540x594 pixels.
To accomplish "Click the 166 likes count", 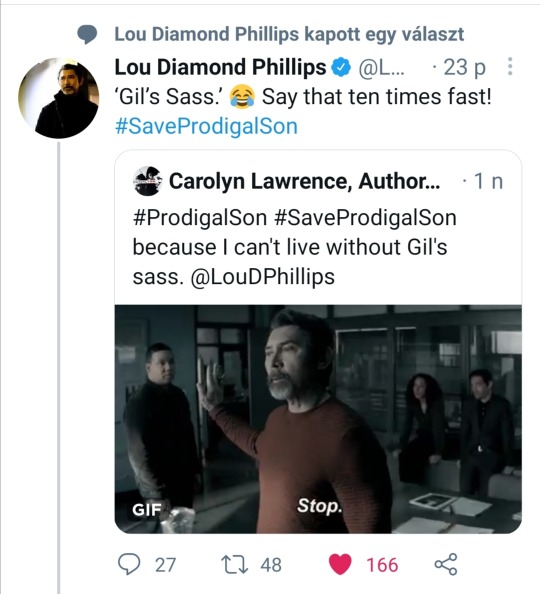I will tap(382, 565).
